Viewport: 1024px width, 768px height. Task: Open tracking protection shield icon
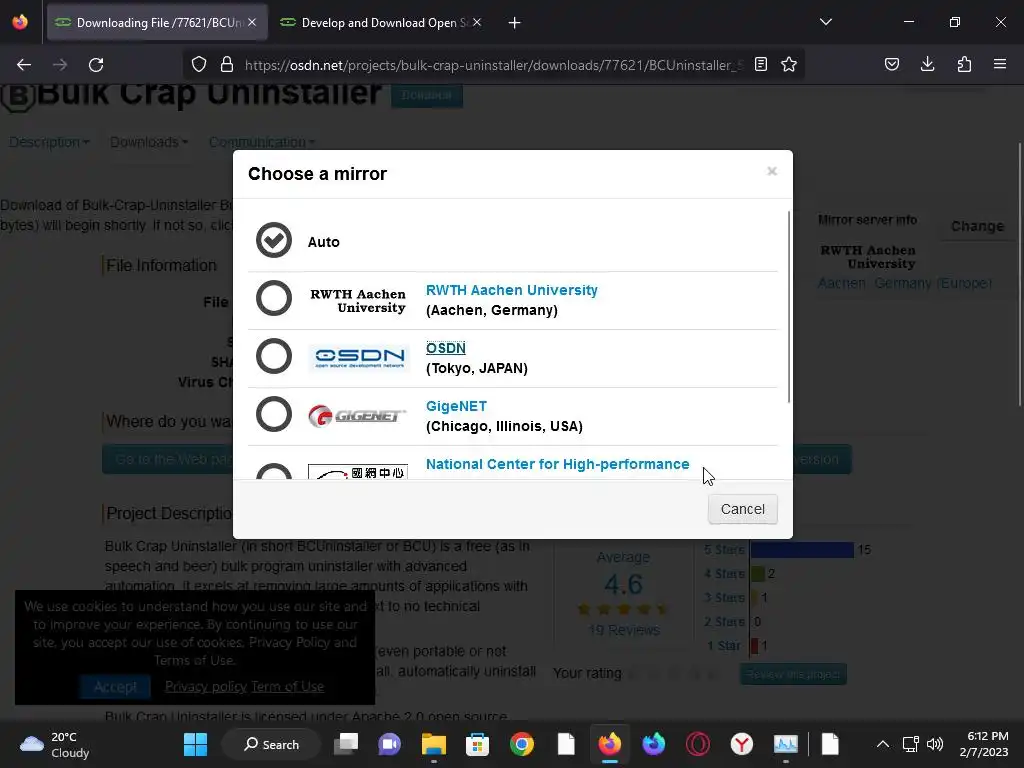[x=199, y=65]
